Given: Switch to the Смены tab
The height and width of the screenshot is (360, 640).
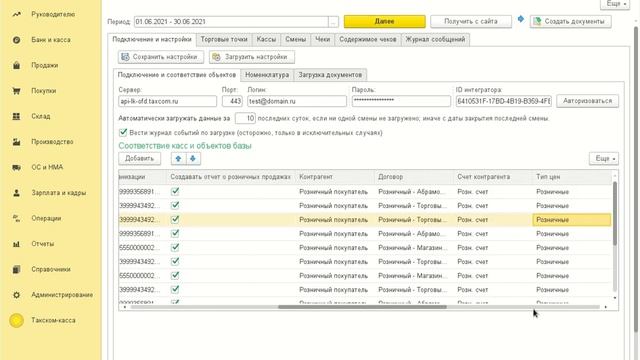Looking at the screenshot, I should 296,40.
